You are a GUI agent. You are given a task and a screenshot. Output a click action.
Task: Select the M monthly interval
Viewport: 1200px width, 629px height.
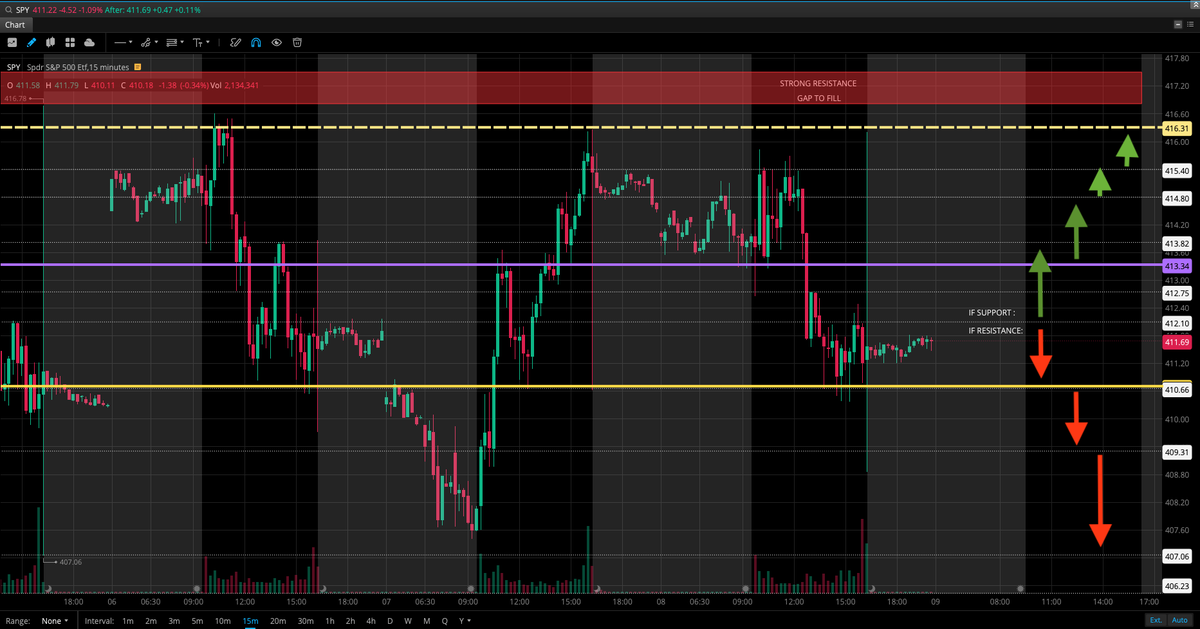[426, 621]
